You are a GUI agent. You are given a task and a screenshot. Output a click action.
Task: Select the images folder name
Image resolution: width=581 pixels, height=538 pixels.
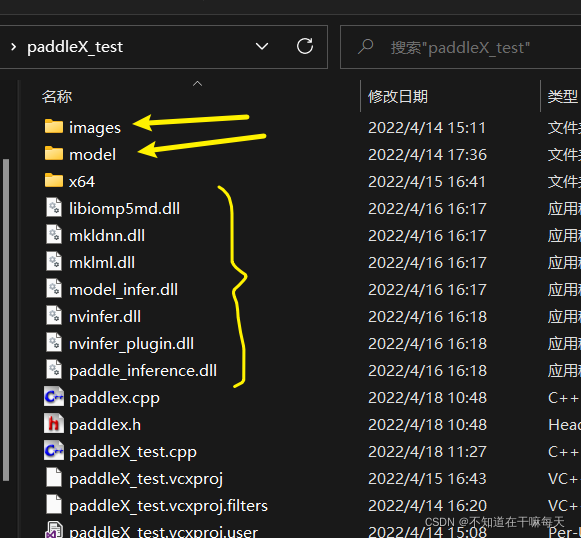(95, 128)
